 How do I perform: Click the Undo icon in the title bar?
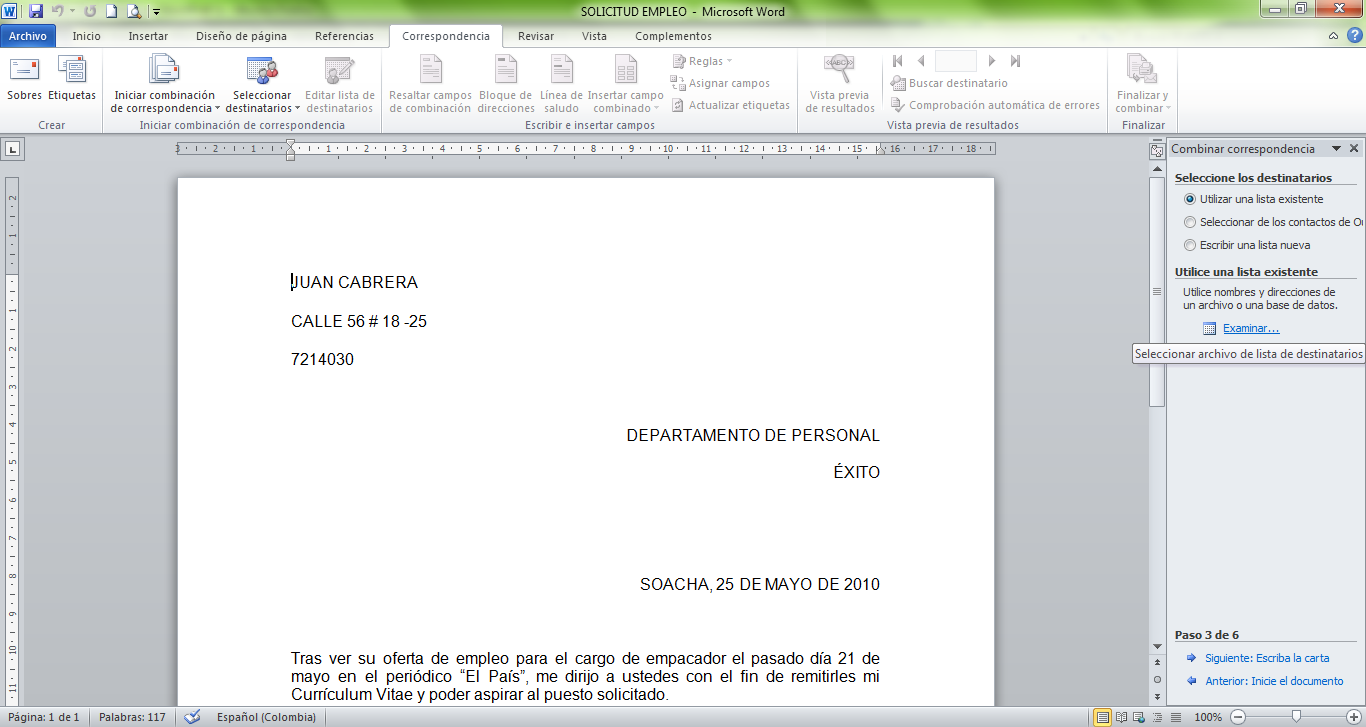[x=58, y=12]
